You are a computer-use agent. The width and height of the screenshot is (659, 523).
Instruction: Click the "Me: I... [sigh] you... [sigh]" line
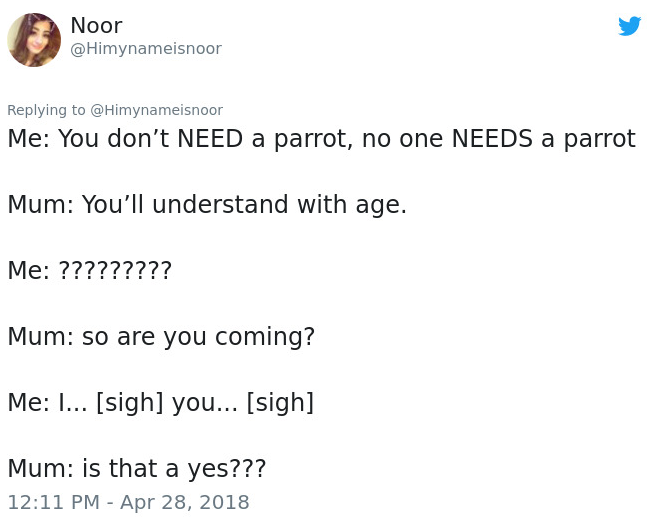(x=160, y=403)
